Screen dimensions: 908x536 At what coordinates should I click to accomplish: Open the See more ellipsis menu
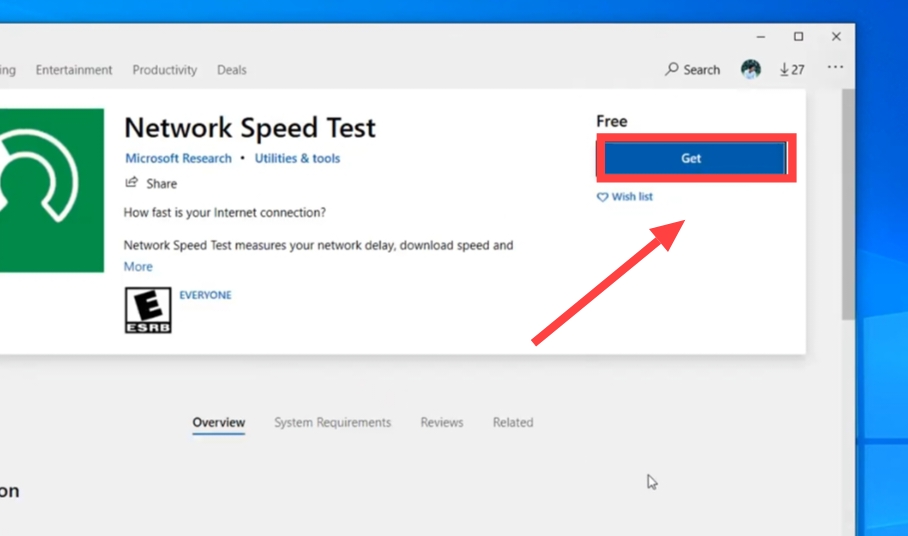pyautogui.click(x=835, y=67)
